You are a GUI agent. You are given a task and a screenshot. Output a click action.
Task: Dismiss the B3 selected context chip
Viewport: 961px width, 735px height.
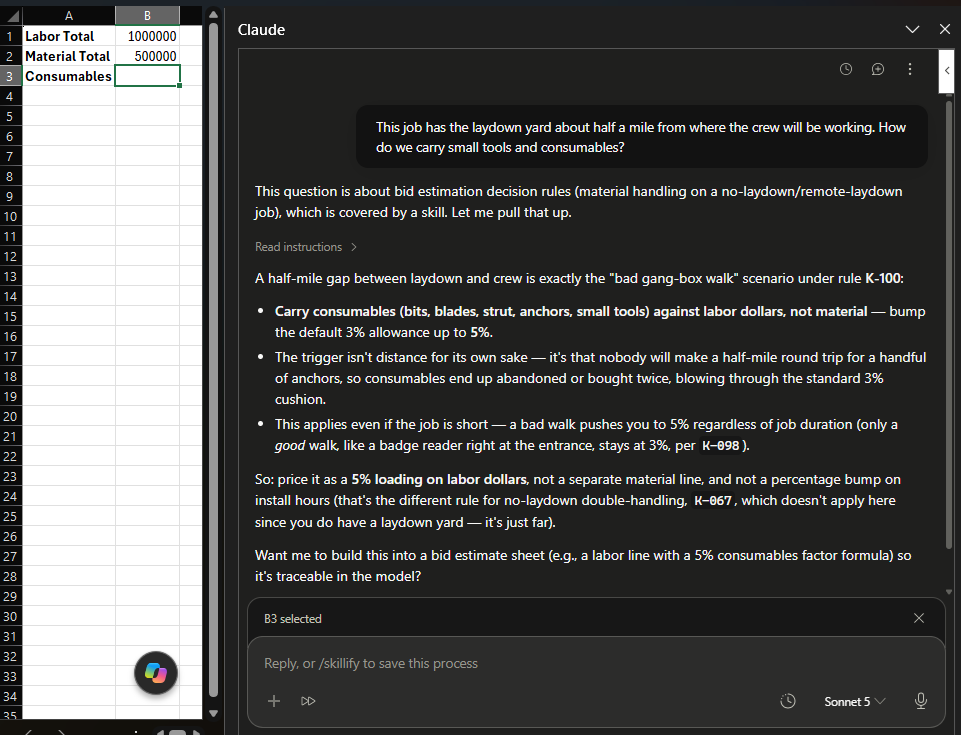coord(919,618)
